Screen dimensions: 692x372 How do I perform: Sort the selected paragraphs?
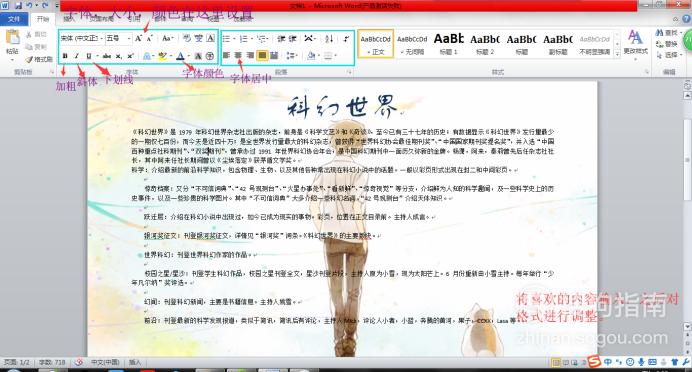[329, 39]
